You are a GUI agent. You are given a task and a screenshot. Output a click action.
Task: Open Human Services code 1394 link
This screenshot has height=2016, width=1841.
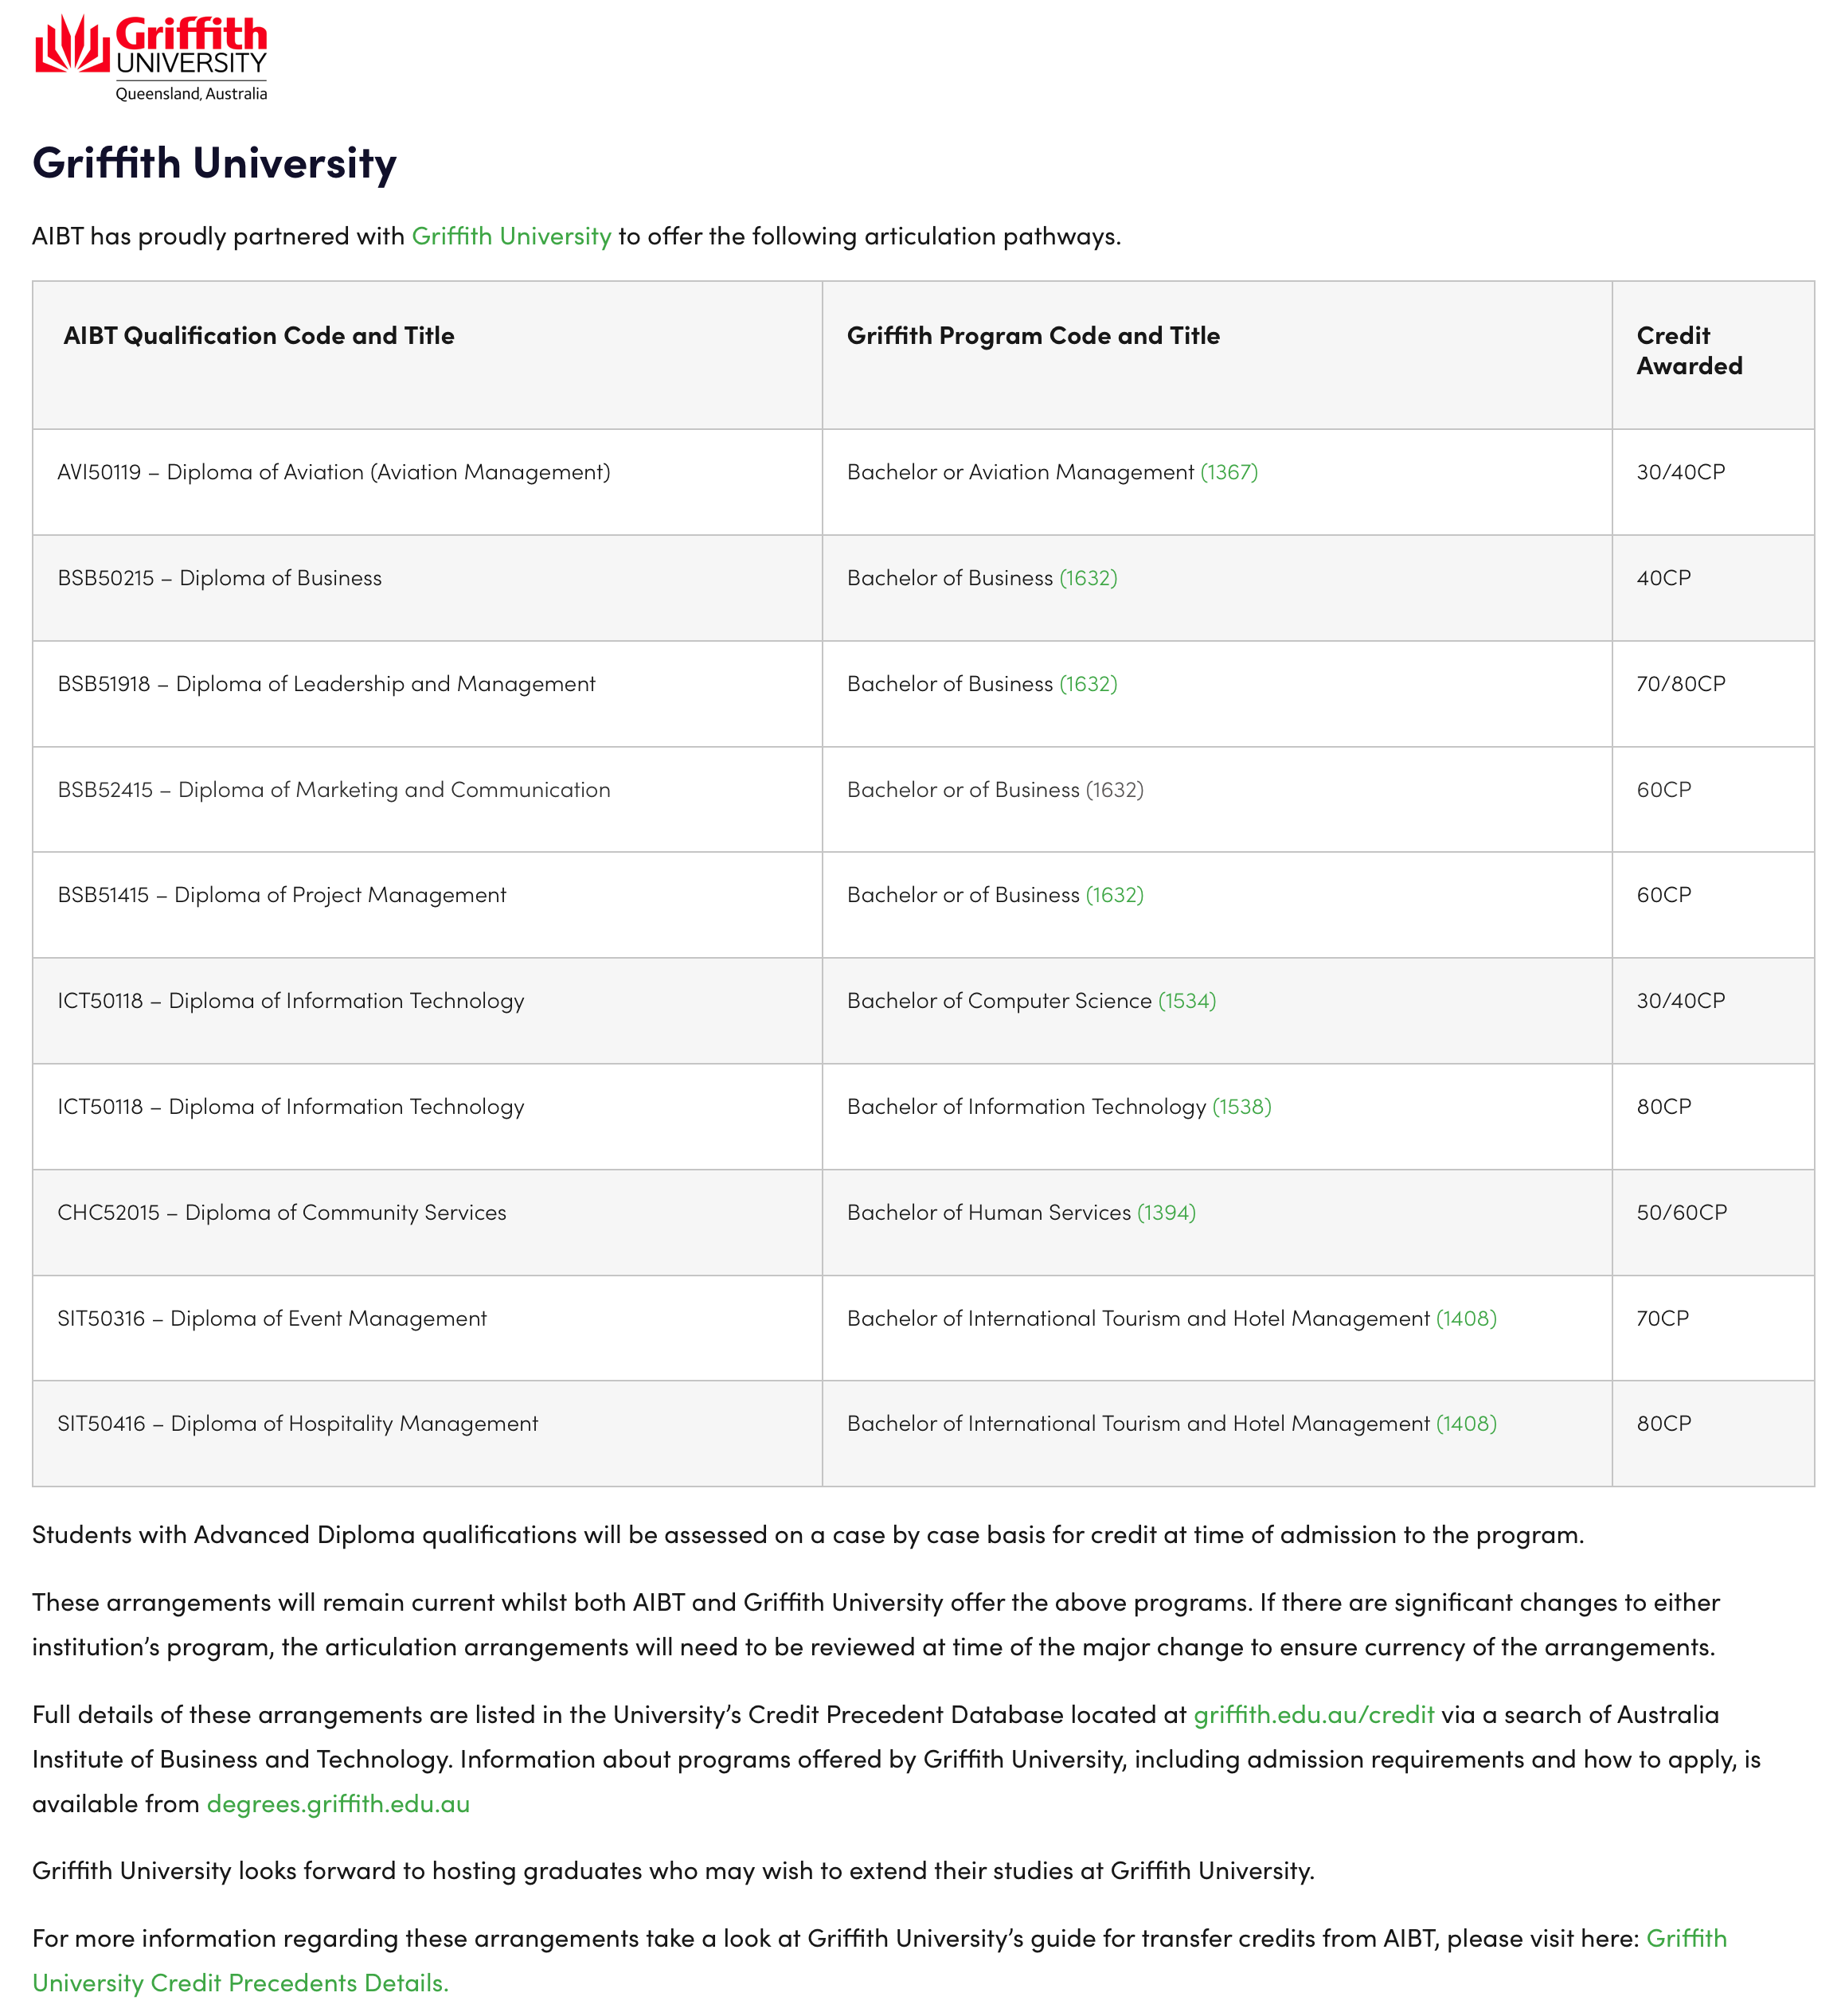(1166, 1213)
